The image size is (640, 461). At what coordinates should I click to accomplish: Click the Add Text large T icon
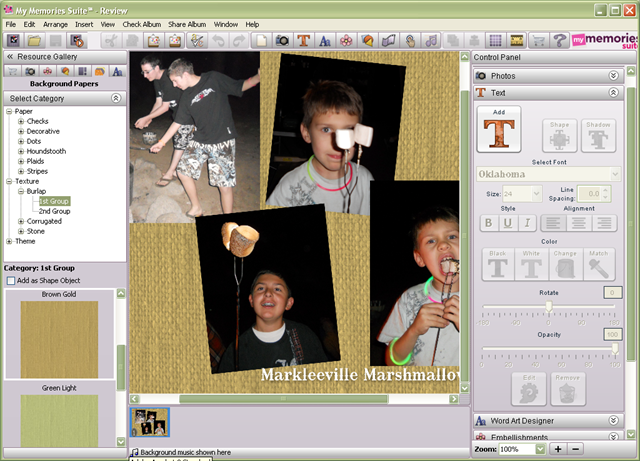coord(499,129)
